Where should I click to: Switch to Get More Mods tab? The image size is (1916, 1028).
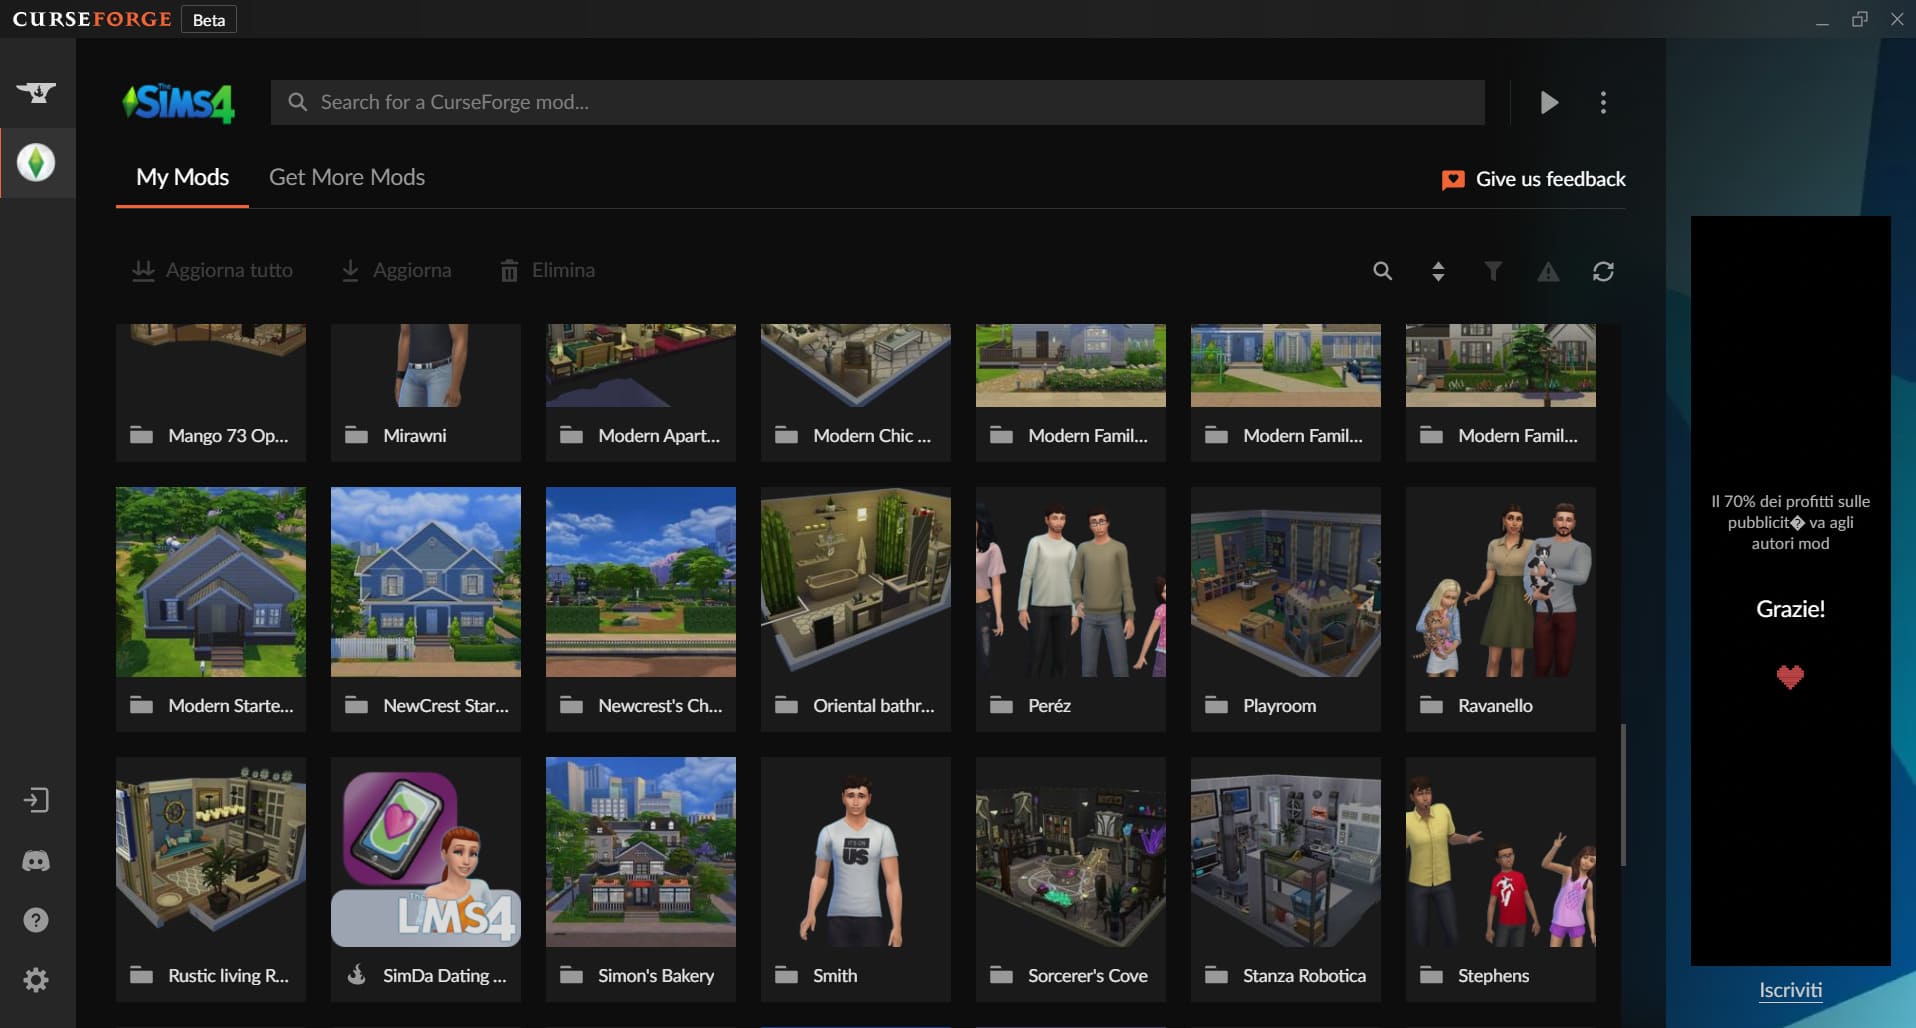[x=347, y=178]
